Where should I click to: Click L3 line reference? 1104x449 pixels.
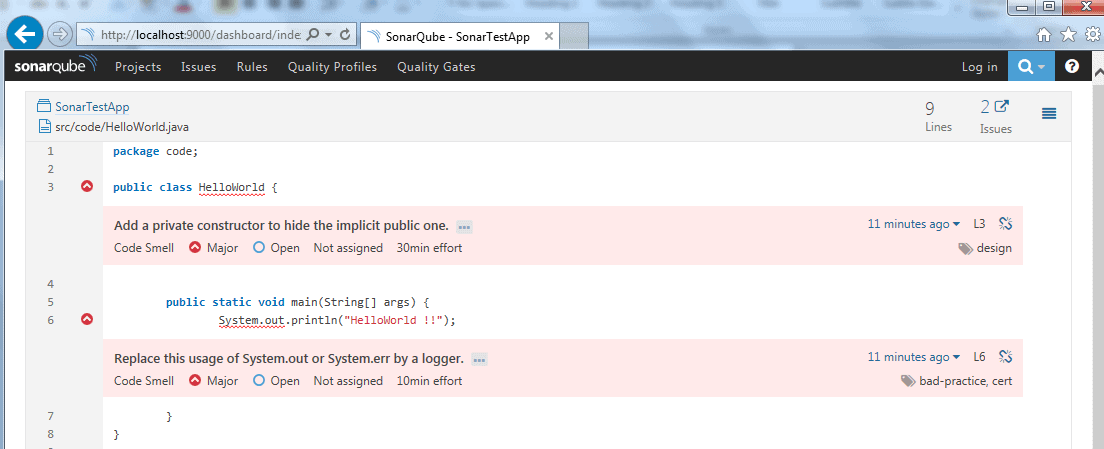(979, 224)
